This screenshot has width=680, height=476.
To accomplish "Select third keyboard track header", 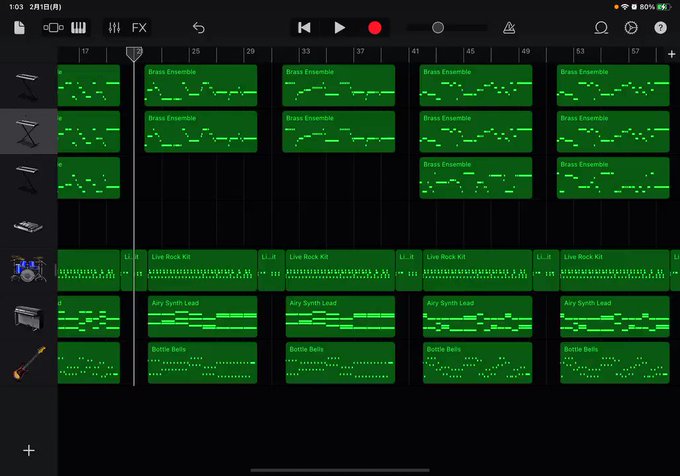I will (x=29, y=178).
